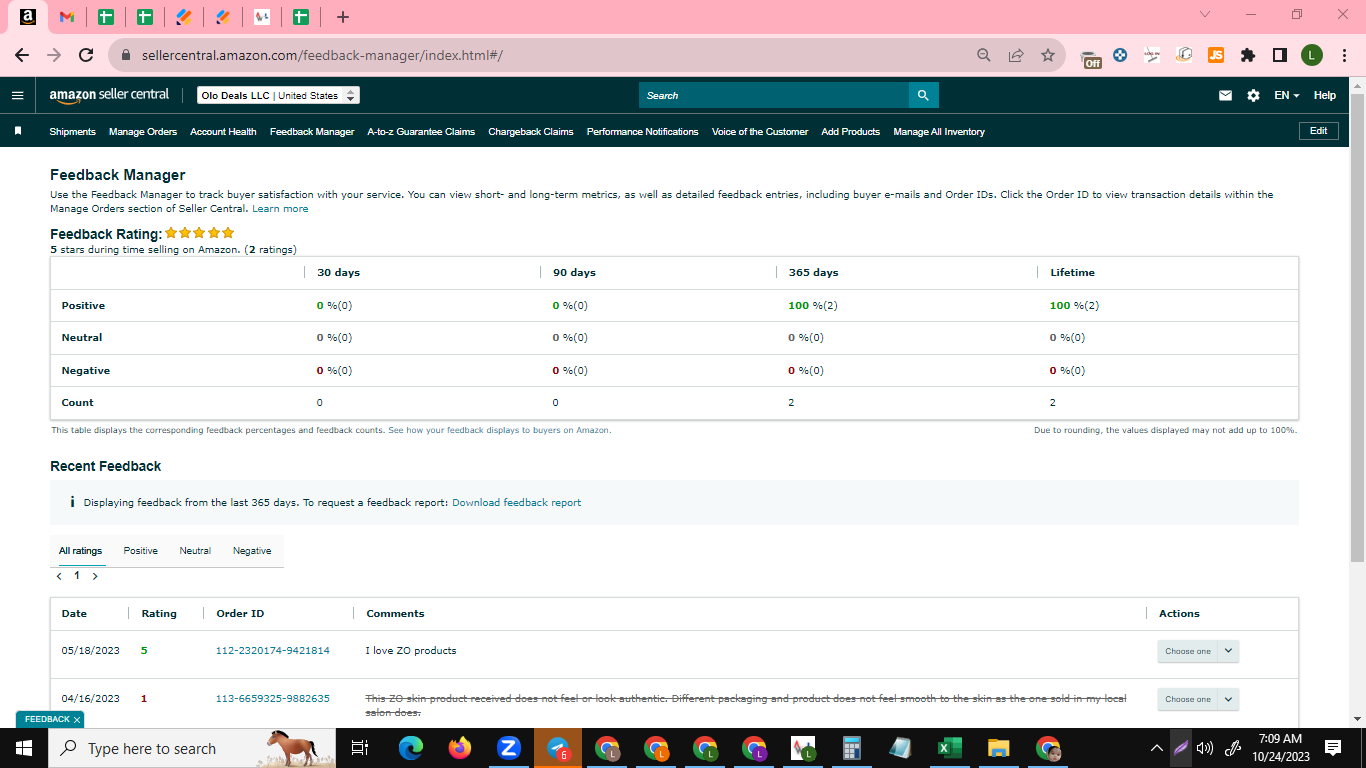Click the orange JS extension icon
This screenshot has width=1366, height=768.
click(x=1216, y=55)
